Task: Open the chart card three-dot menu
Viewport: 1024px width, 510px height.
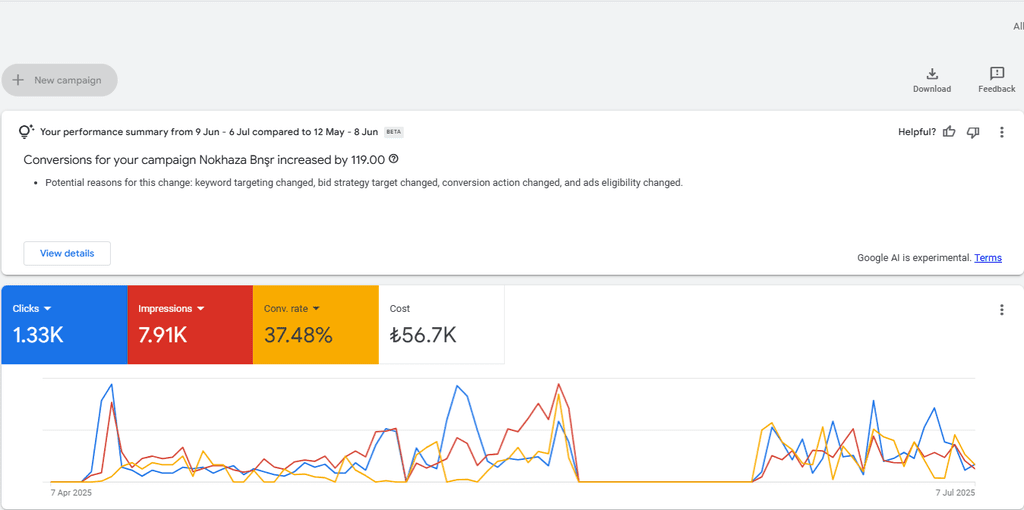Action: click(1002, 310)
